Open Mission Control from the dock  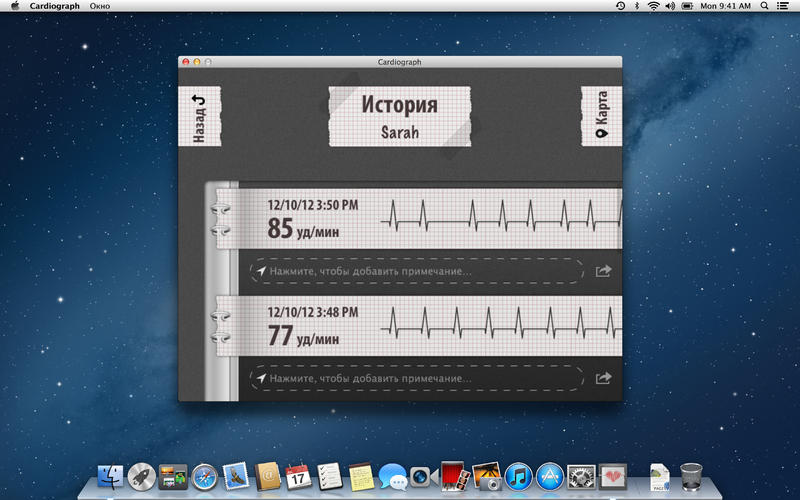(172, 477)
